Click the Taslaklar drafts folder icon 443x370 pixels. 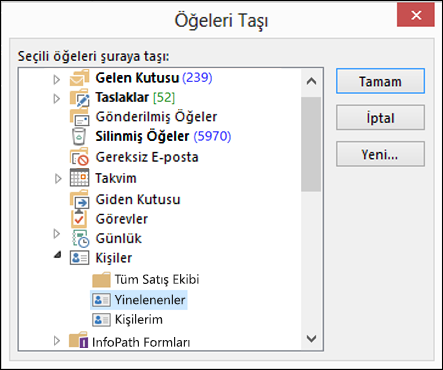[x=79, y=98]
